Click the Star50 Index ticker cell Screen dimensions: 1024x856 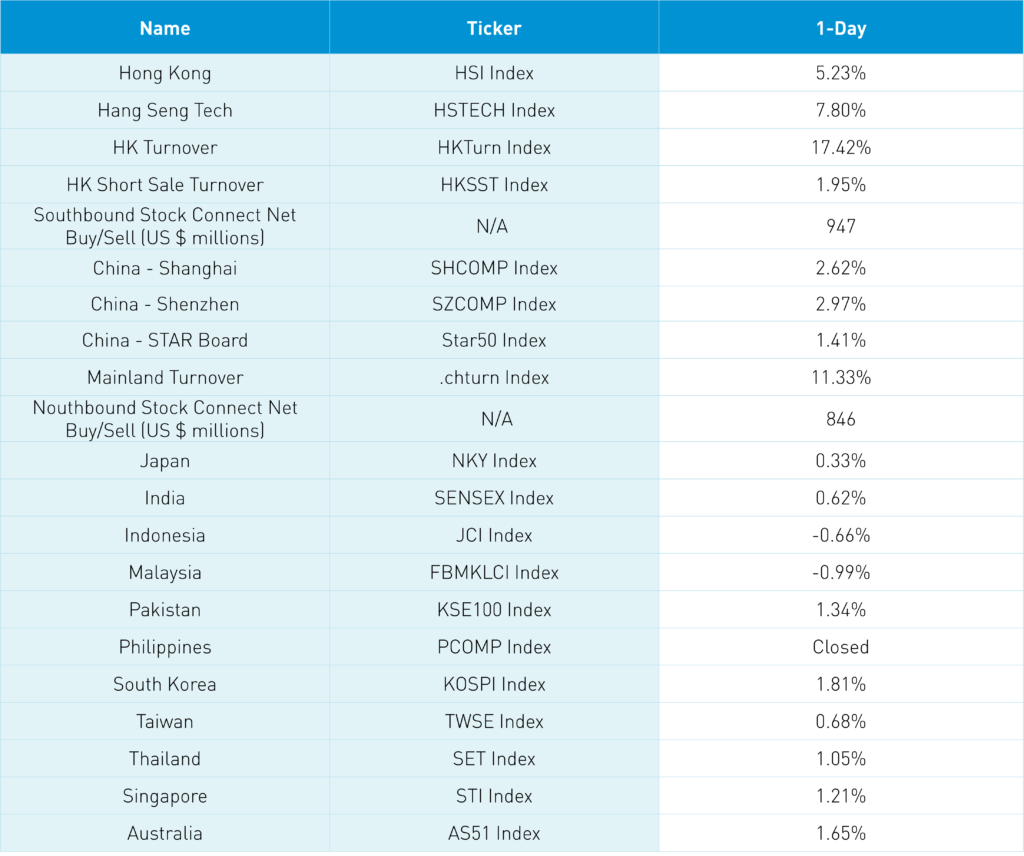point(494,340)
